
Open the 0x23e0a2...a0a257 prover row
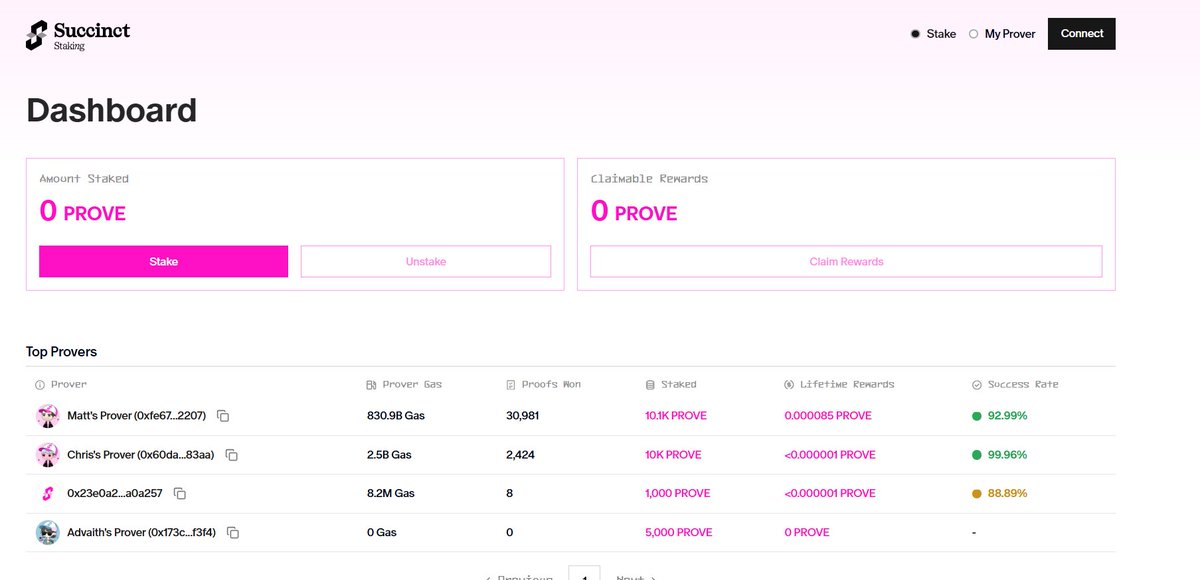click(571, 494)
